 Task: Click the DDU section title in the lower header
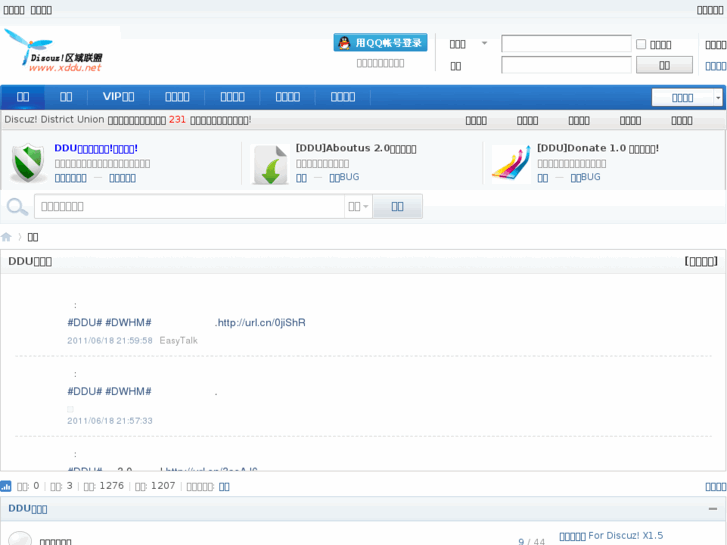click(28, 508)
